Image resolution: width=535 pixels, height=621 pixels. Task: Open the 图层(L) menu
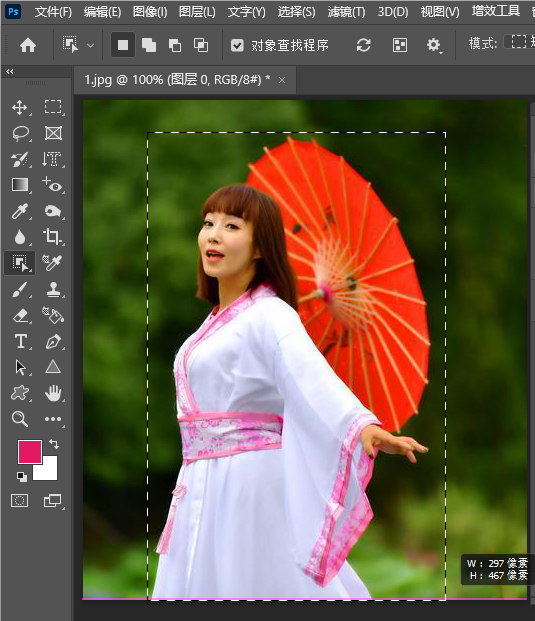tap(197, 12)
